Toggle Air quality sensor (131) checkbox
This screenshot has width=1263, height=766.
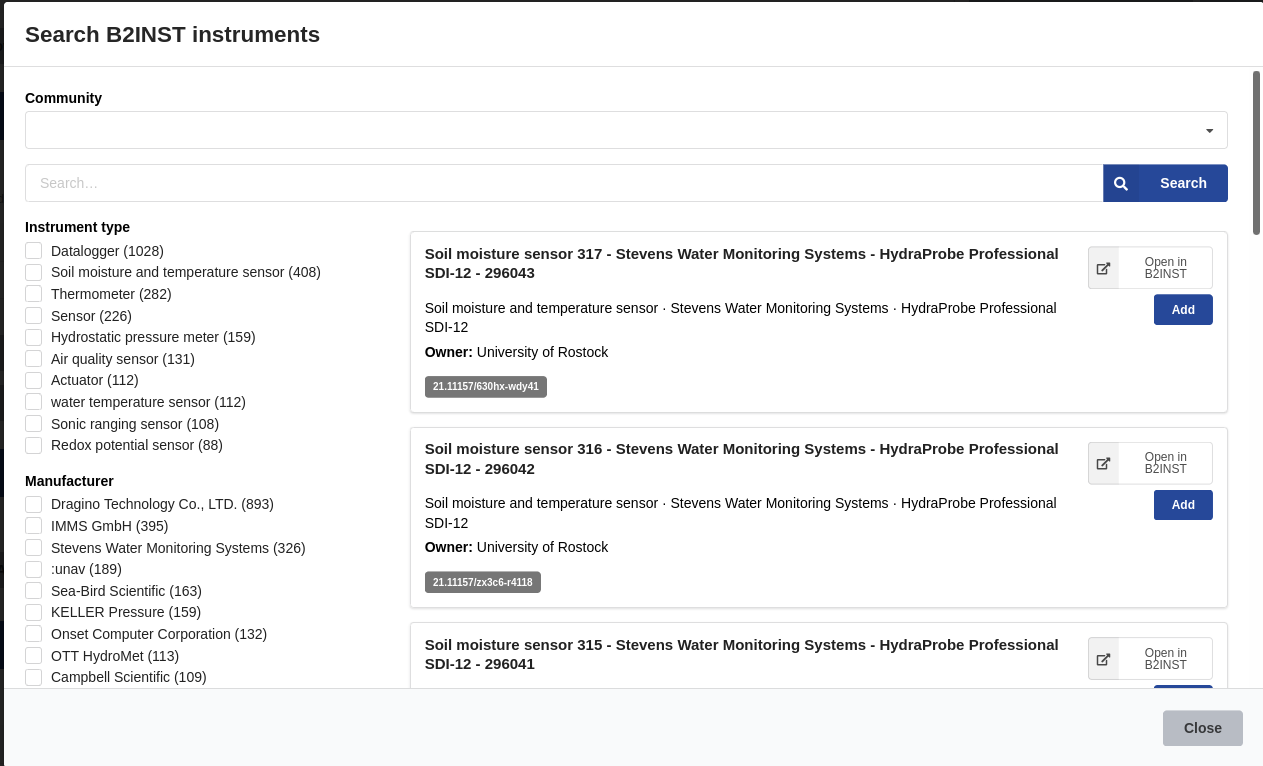tap(34, 359)
